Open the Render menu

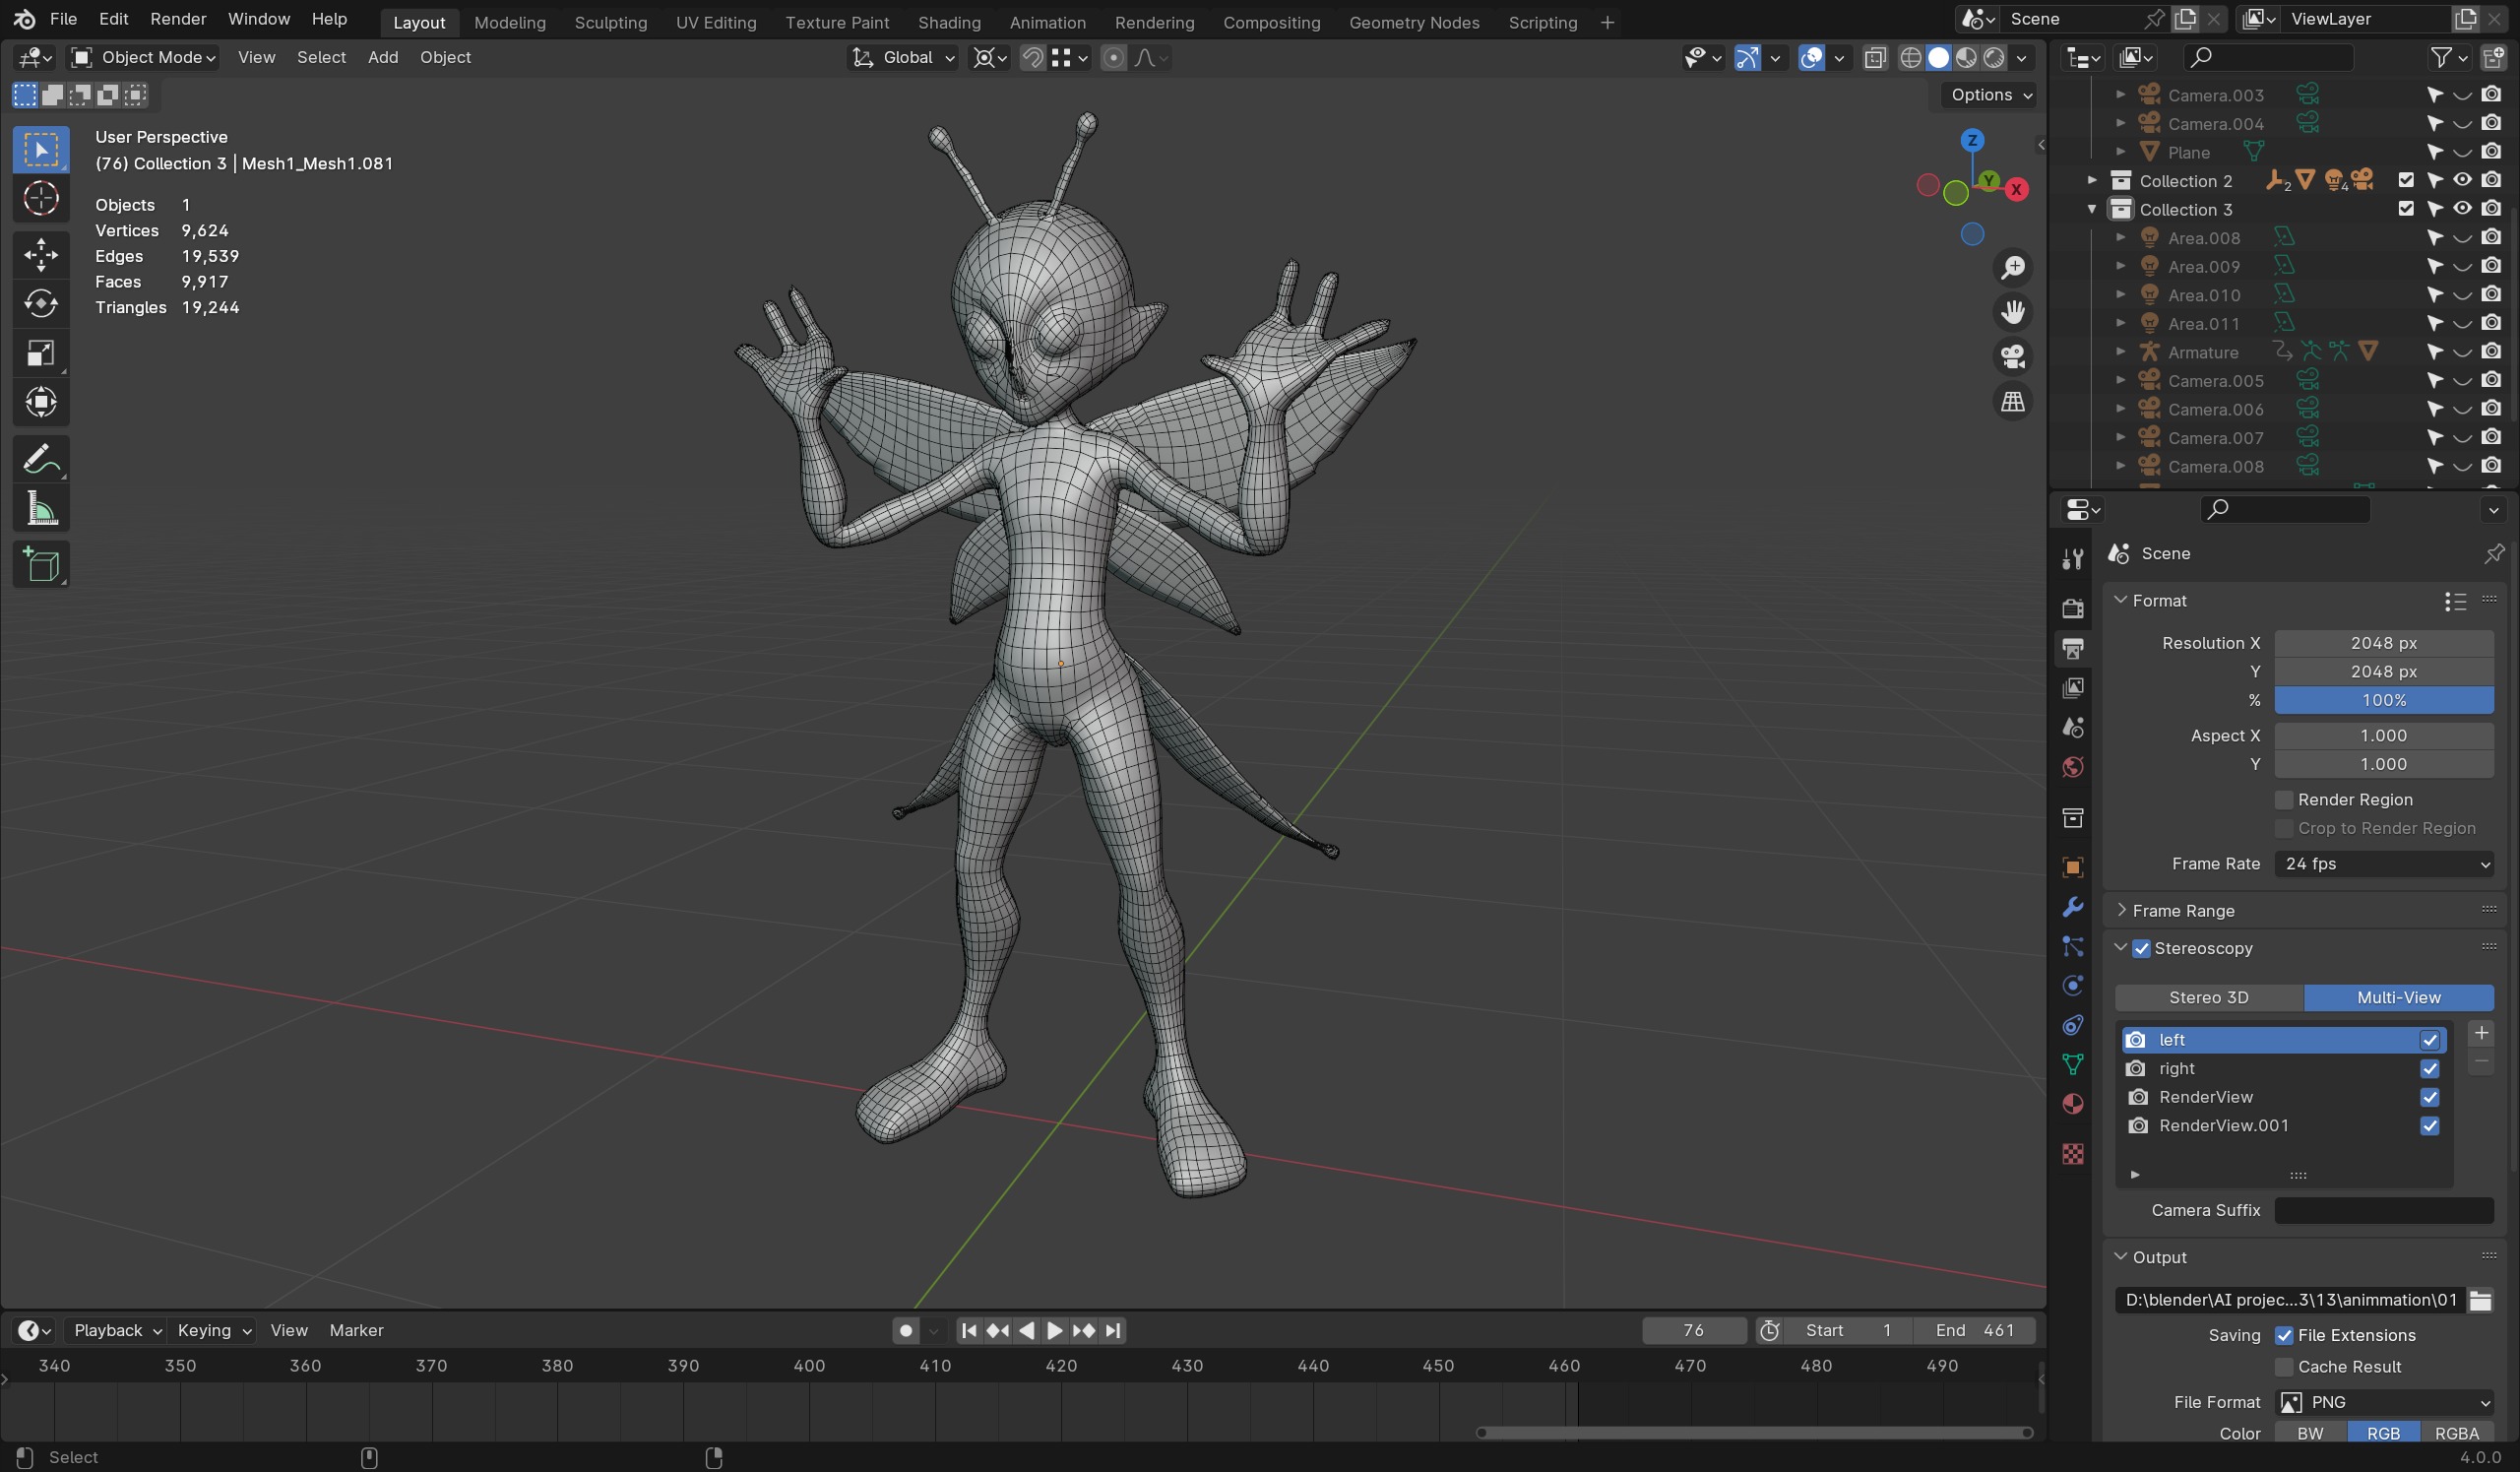click(178, 19)
